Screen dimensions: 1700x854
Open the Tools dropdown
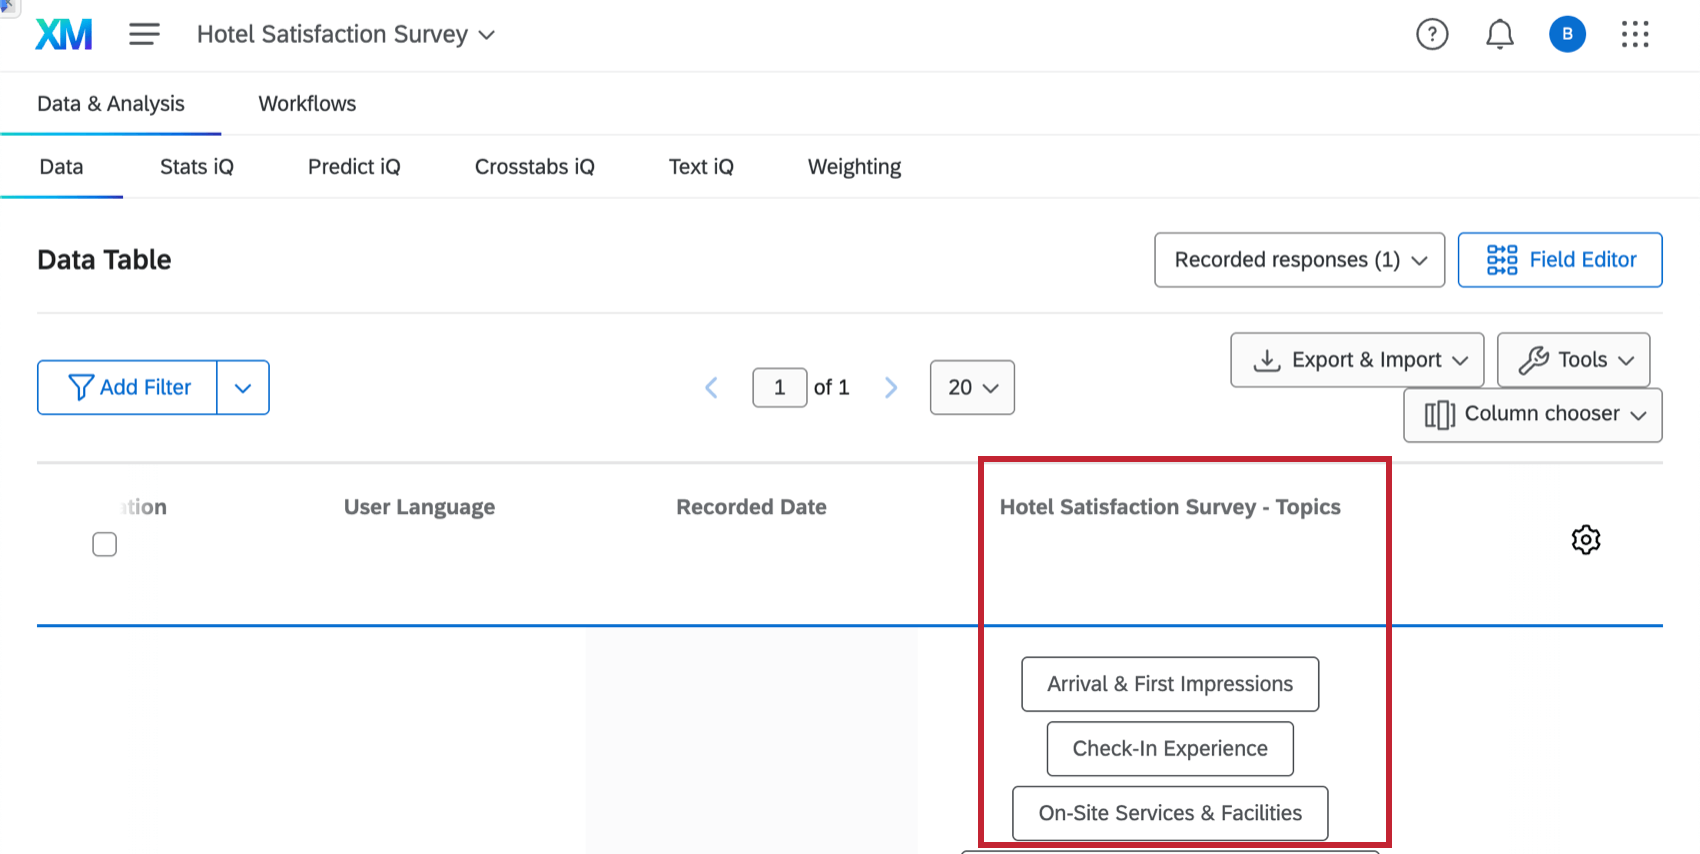pos(1573,360)
